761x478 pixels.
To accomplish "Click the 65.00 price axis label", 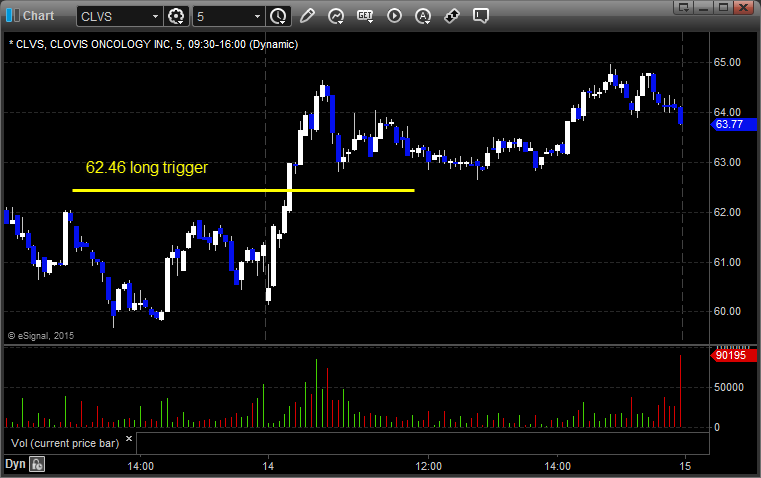I will (727, 63).
